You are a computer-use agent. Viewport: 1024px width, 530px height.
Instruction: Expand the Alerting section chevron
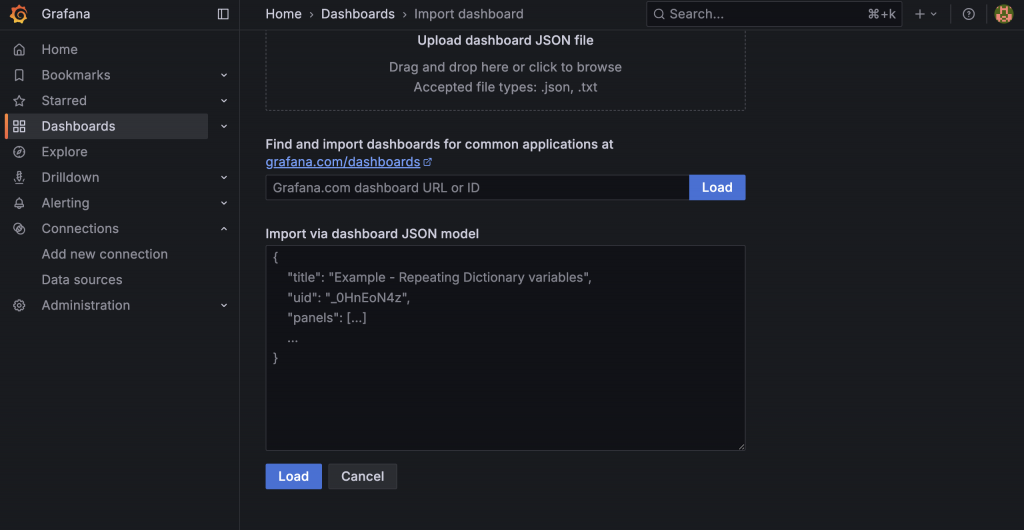(224, 203)
